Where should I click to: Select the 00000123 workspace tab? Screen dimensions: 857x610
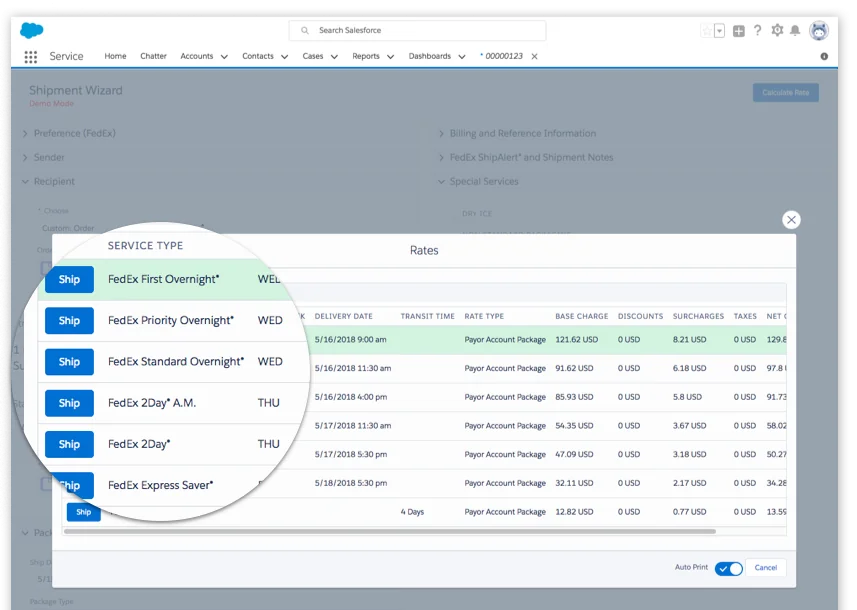tap(504, 56)
